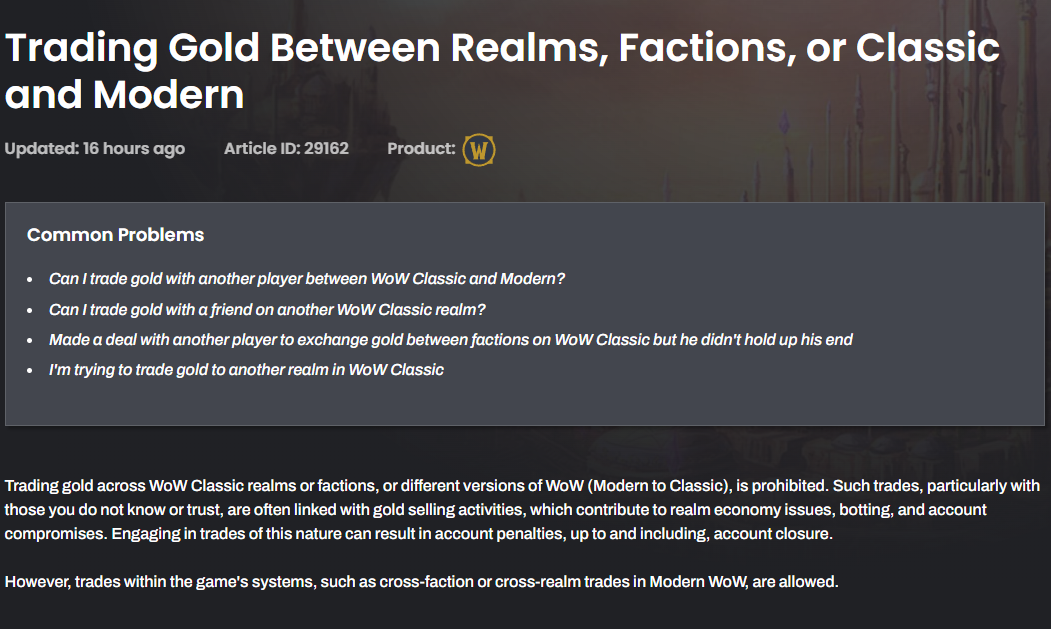Click the words 'and Modern' in the title
The width and height of the screenshot is (1051, 629).
point(125,95)
